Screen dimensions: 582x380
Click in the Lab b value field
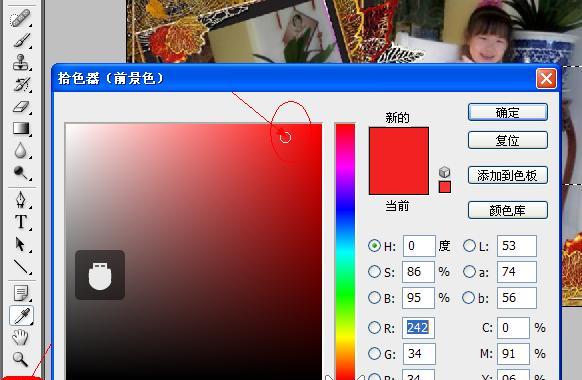click(x=517, y=298)
